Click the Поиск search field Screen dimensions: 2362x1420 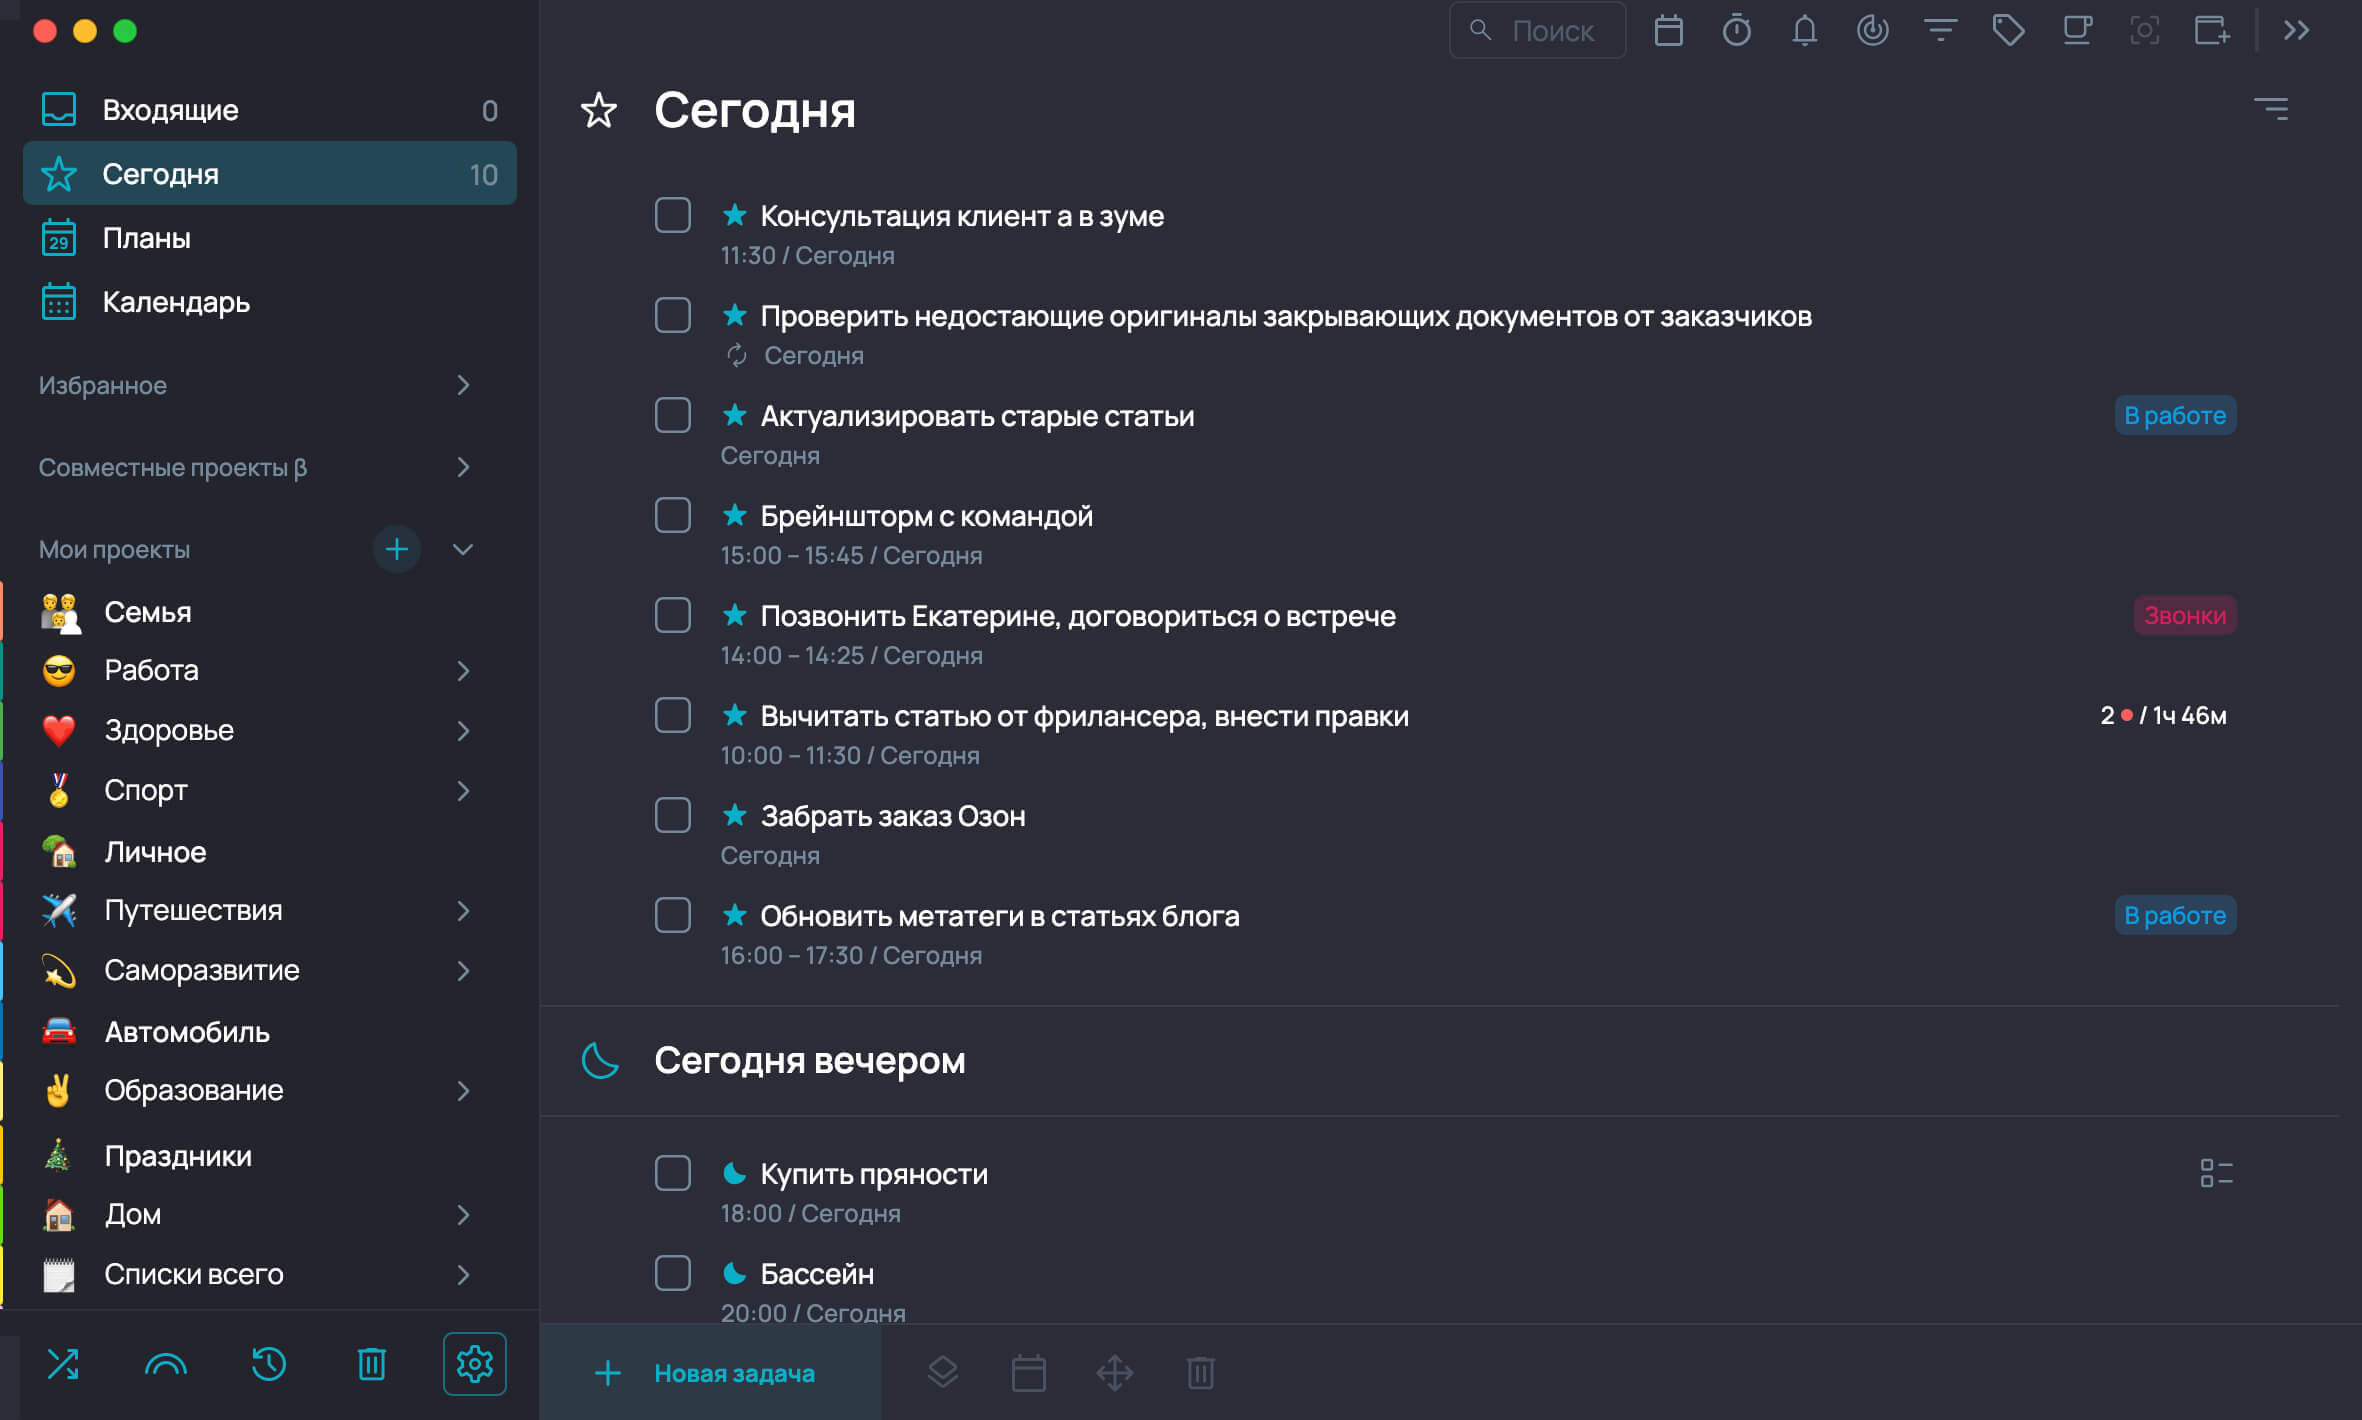click(x=1537, y=31)
